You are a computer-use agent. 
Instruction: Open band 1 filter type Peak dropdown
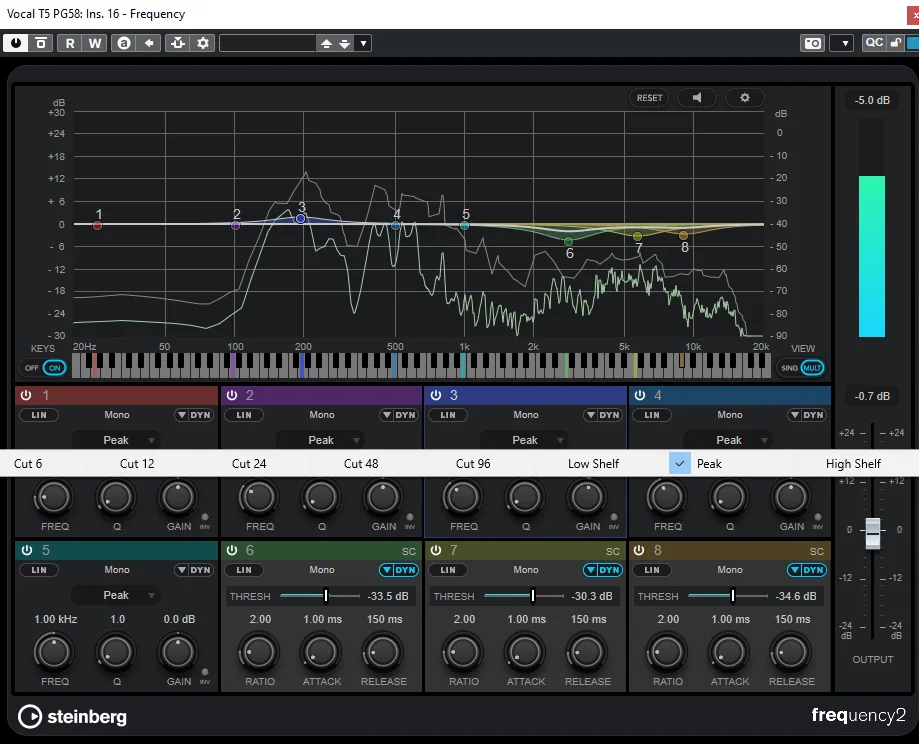(115, 440)
